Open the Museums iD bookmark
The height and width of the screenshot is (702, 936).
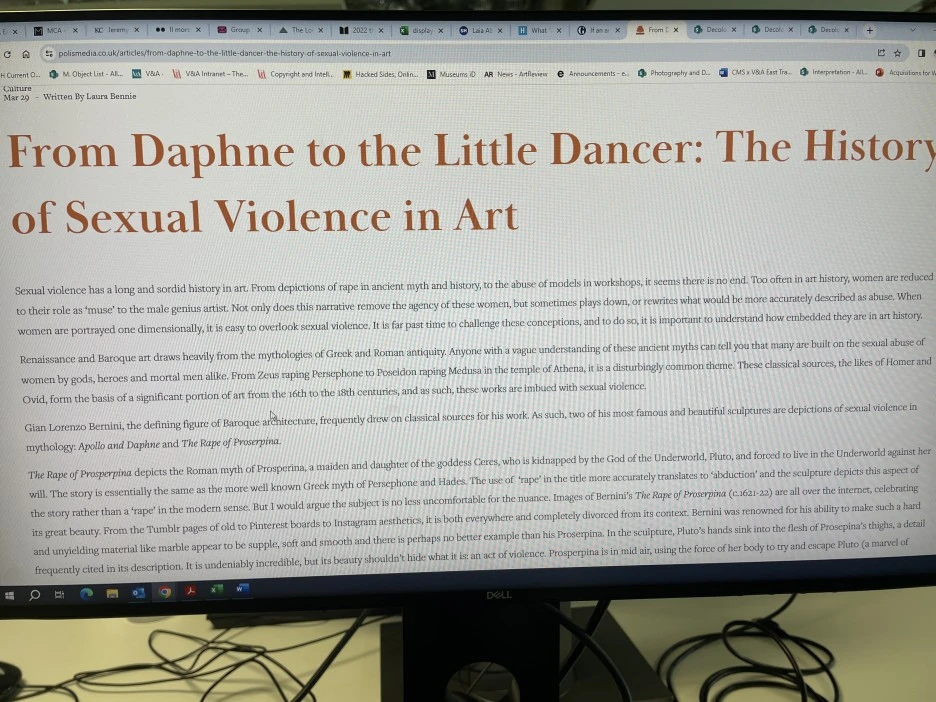click(x=451, y=75)
